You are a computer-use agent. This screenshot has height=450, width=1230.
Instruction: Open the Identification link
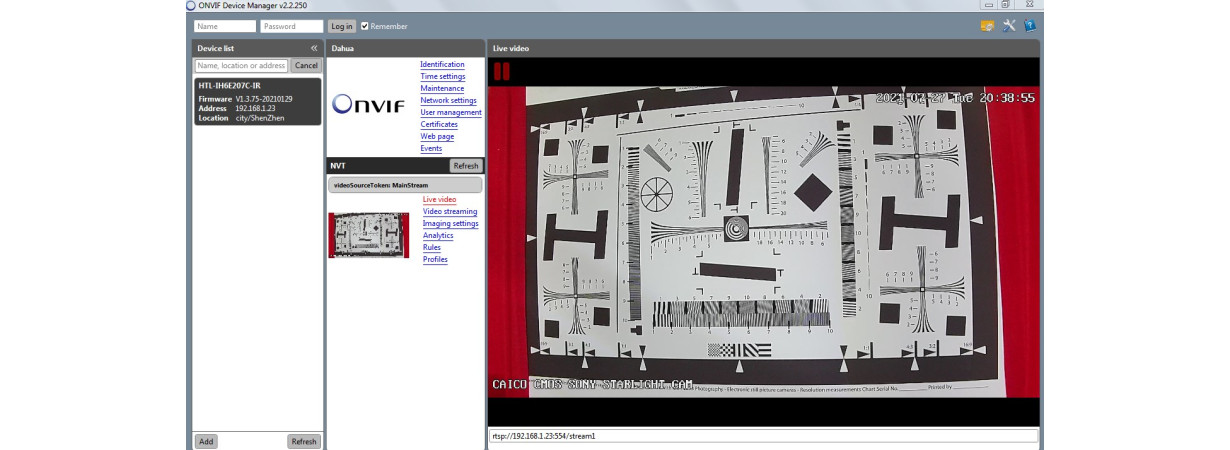[x=442, y=64]
